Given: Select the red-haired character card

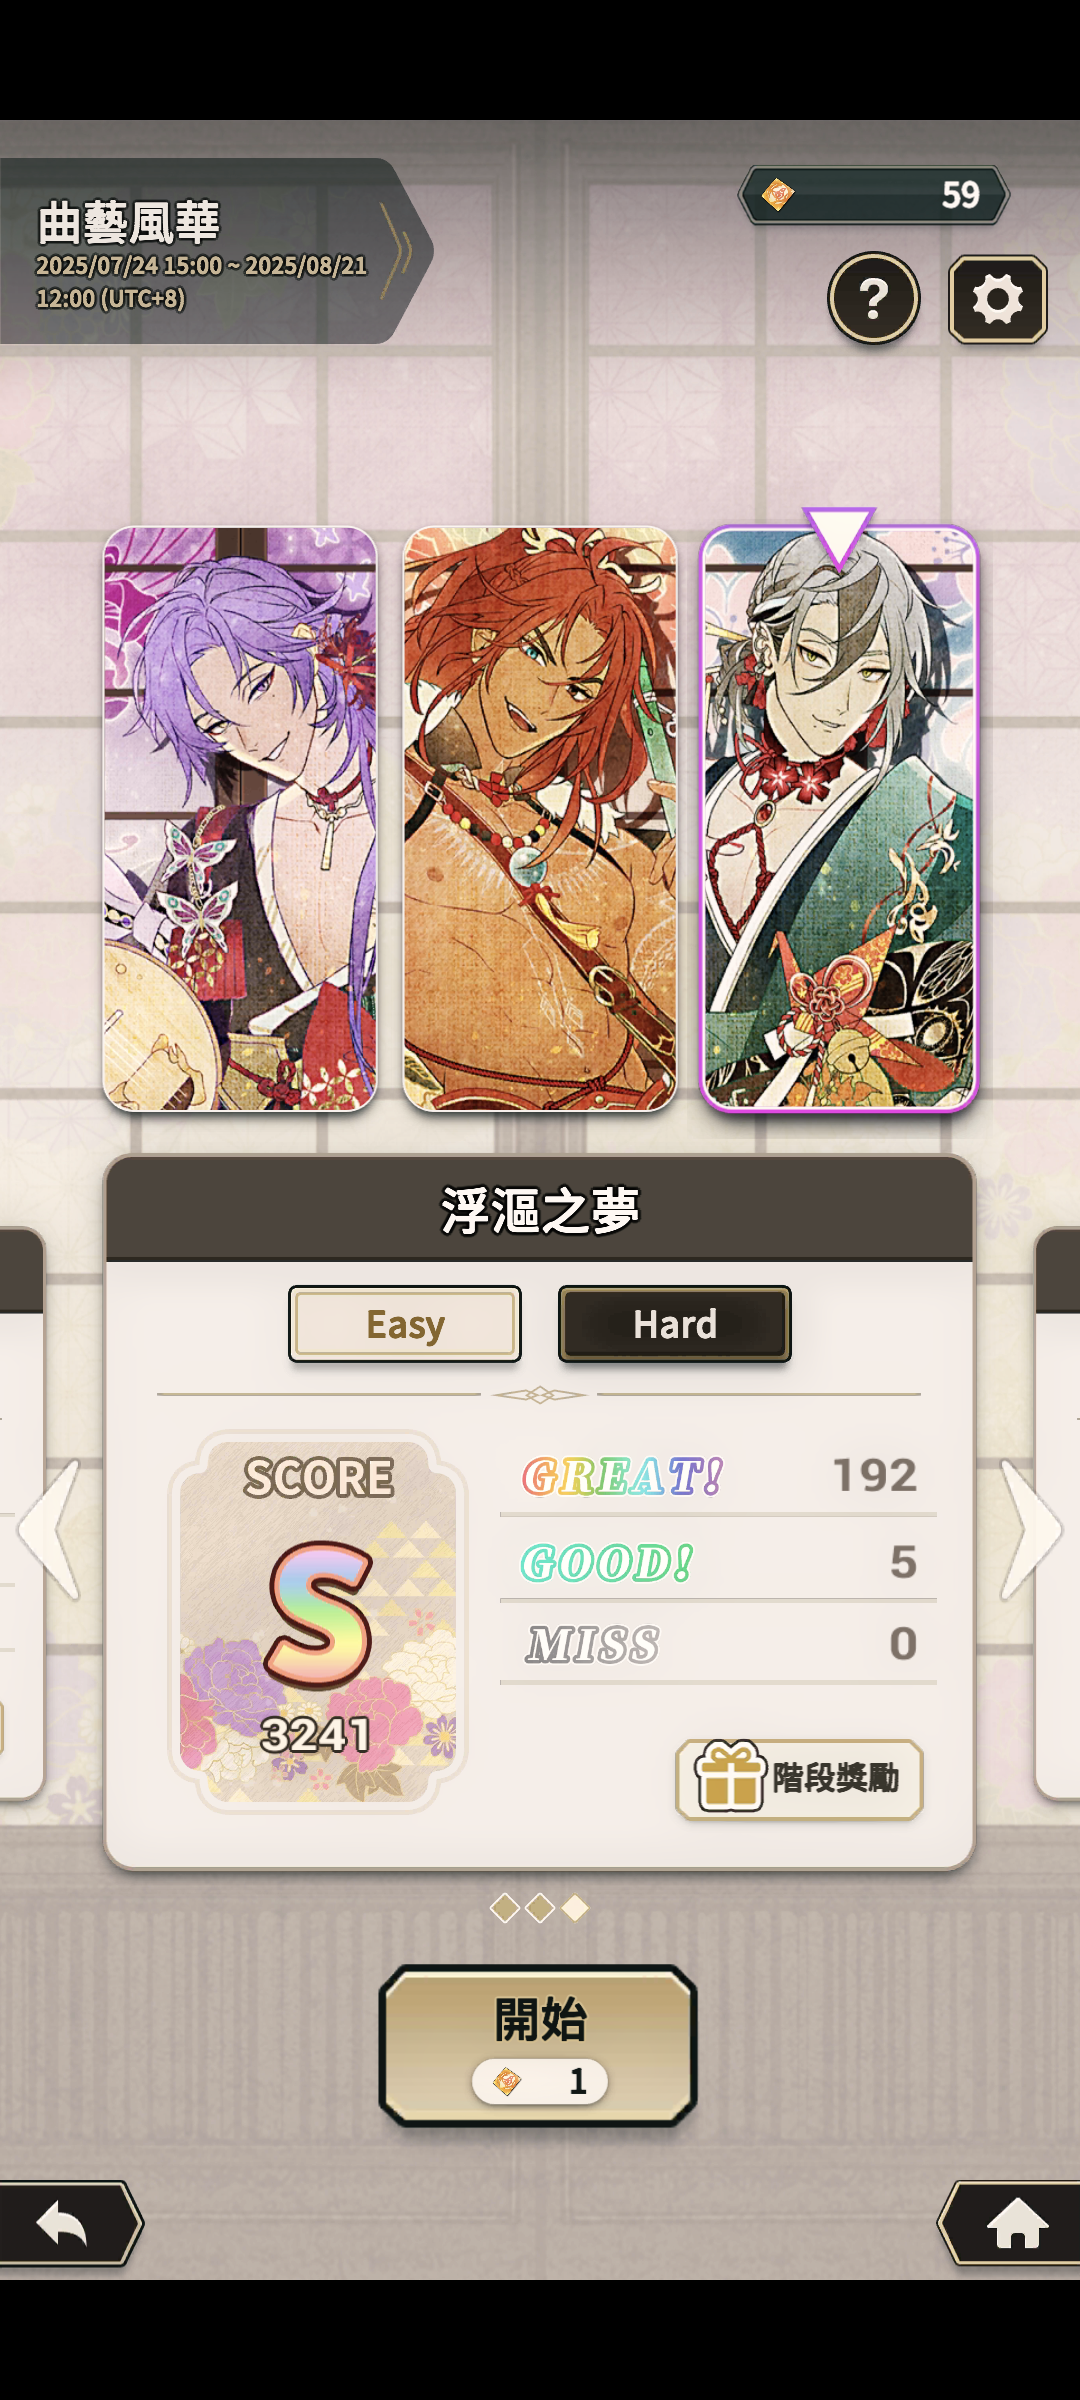Looking at the screenshot, I should tap(540, 819).
